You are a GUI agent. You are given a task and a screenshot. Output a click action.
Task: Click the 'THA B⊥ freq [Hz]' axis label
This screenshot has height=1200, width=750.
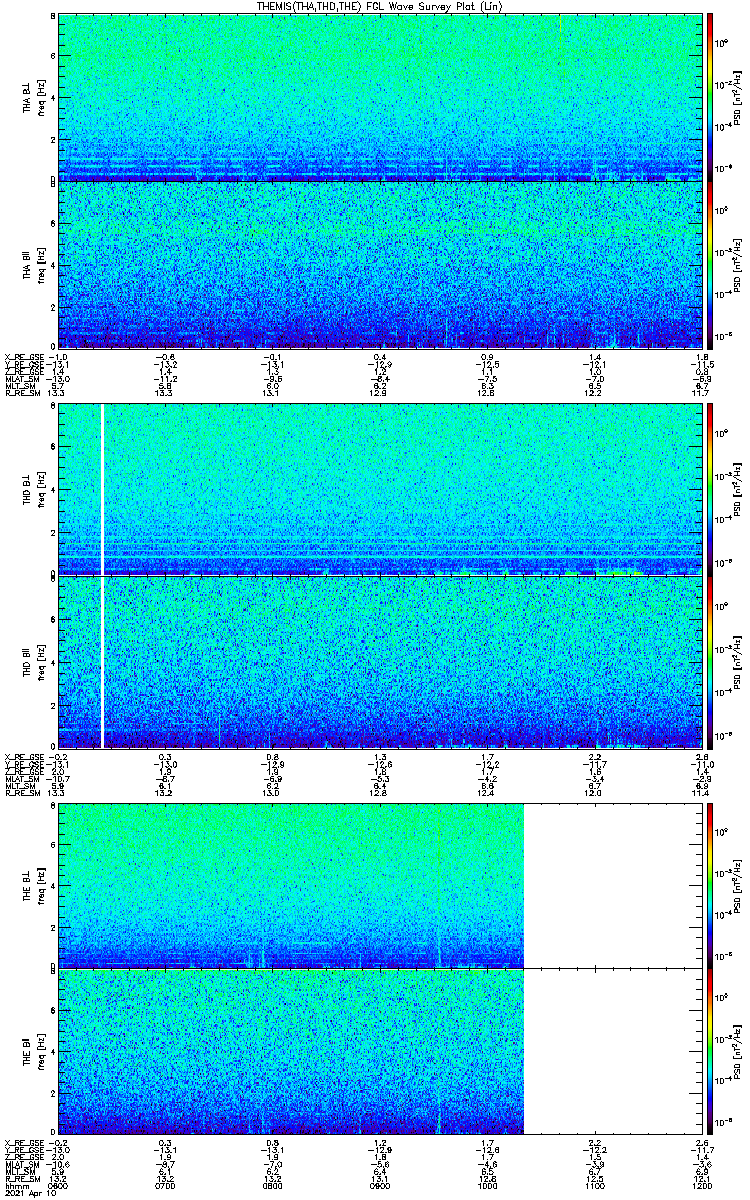[33, 97]
